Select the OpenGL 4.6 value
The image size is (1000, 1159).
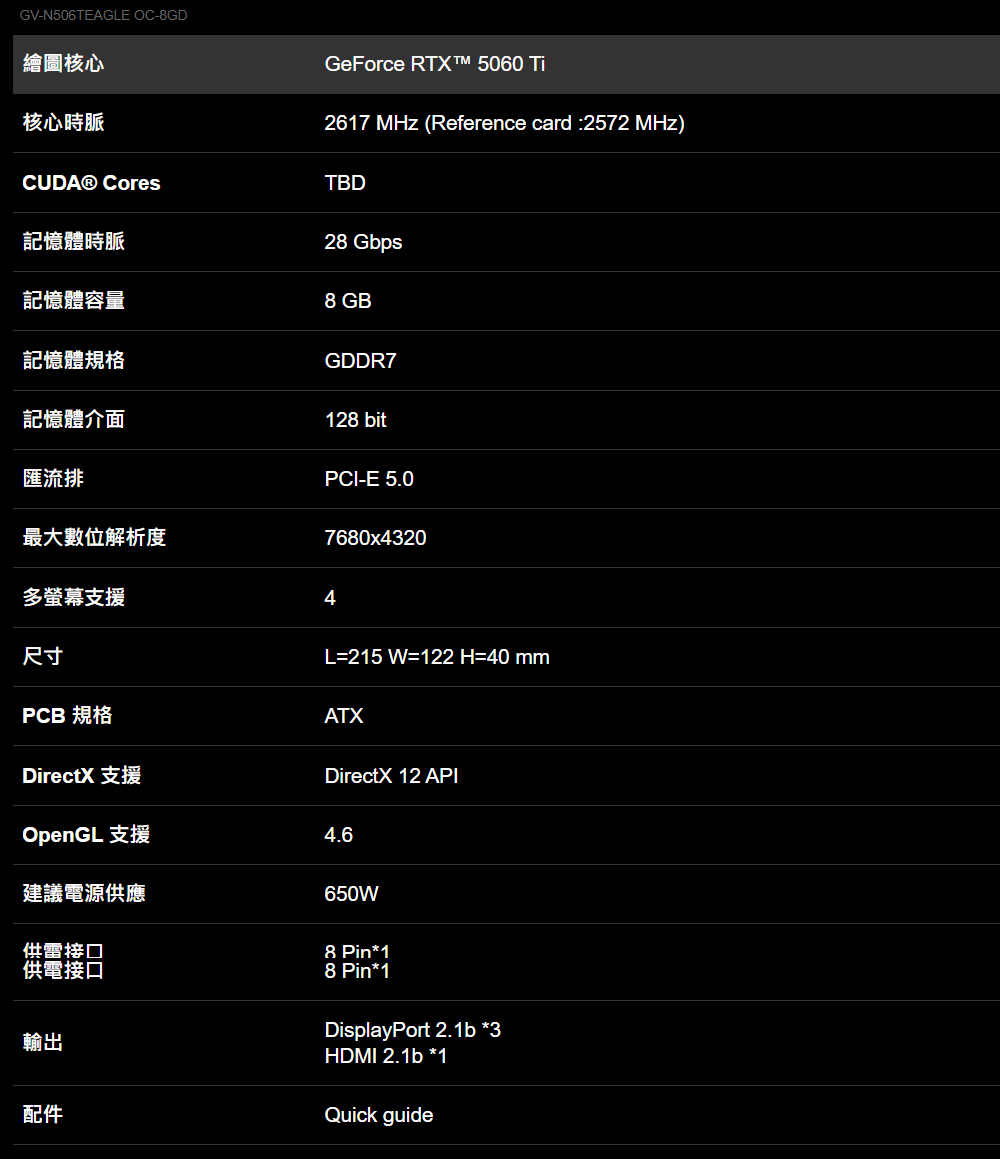(339, 835)
